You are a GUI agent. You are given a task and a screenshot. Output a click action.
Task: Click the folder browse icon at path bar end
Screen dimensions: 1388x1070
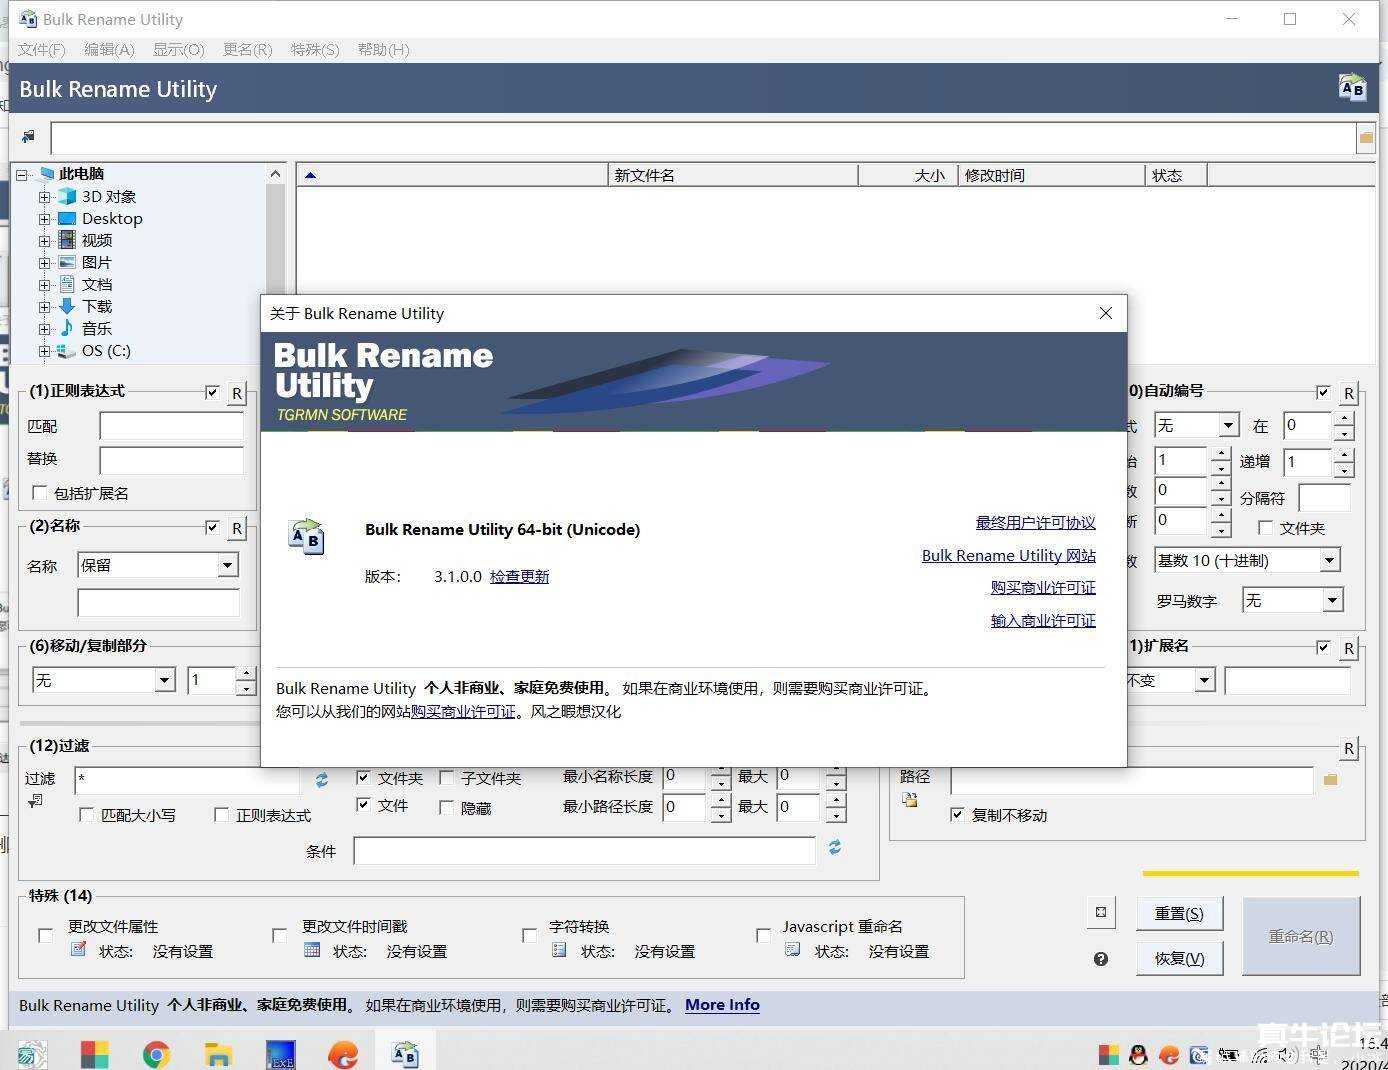coord(1366,138)
